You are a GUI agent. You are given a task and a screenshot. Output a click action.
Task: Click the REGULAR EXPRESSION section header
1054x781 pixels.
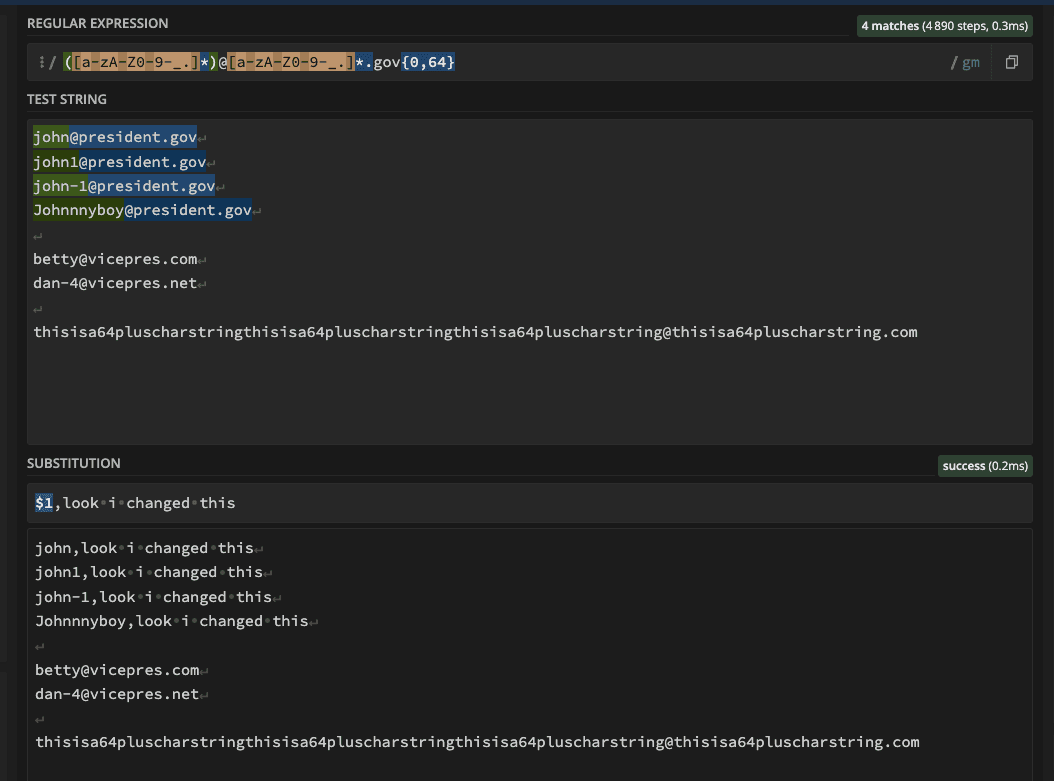pyautogui.click(x=97, y=22)
